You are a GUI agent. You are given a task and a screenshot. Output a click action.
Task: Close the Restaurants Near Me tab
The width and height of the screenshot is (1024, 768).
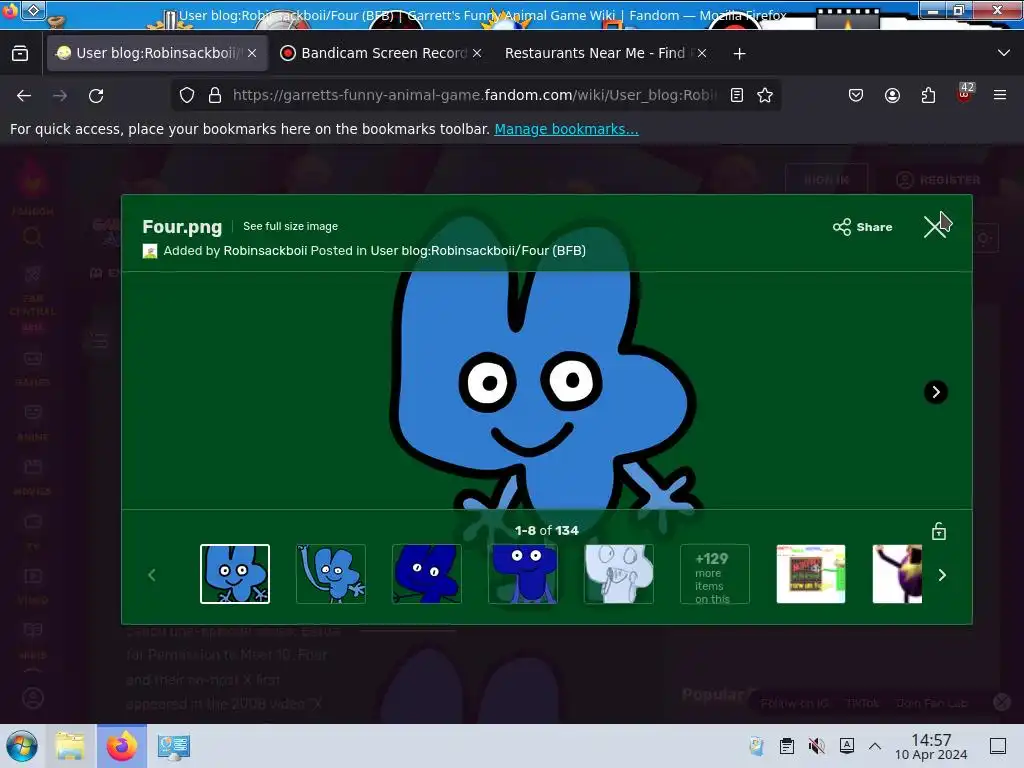coord(702,53)
